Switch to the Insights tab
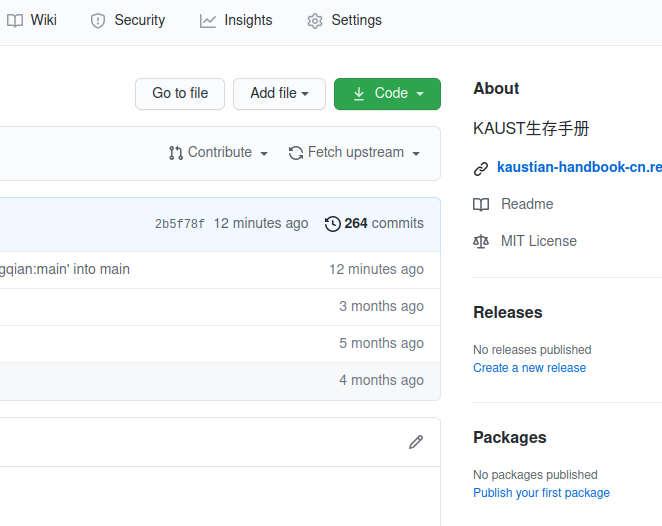The height and width of the screenshot is (526, 662). 236,20
